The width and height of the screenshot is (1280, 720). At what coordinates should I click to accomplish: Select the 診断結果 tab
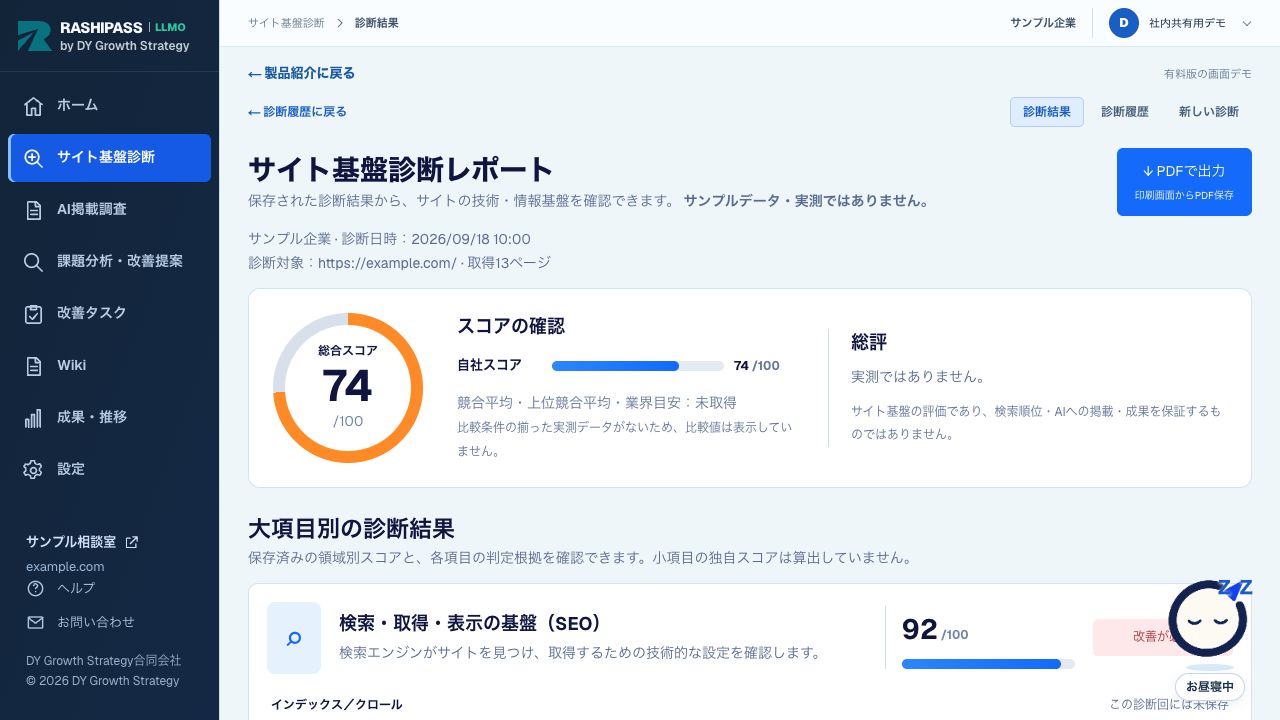1047,112
